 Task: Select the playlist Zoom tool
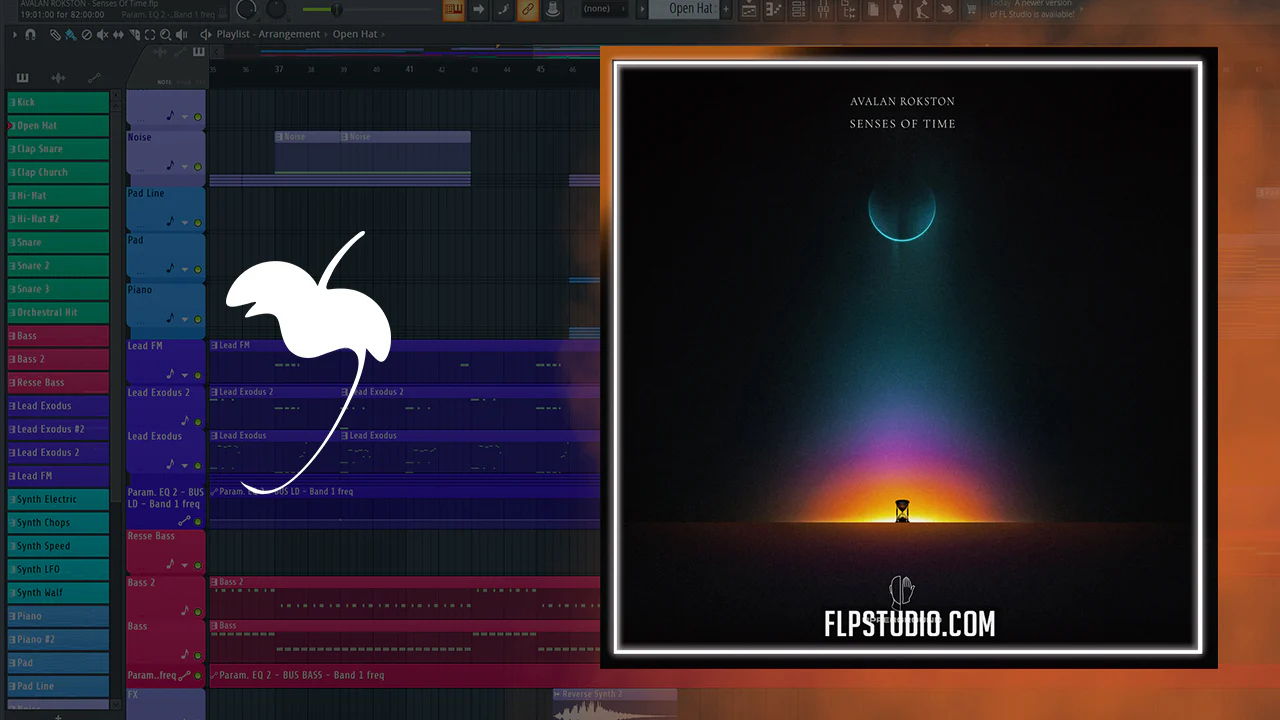point(166,34)
